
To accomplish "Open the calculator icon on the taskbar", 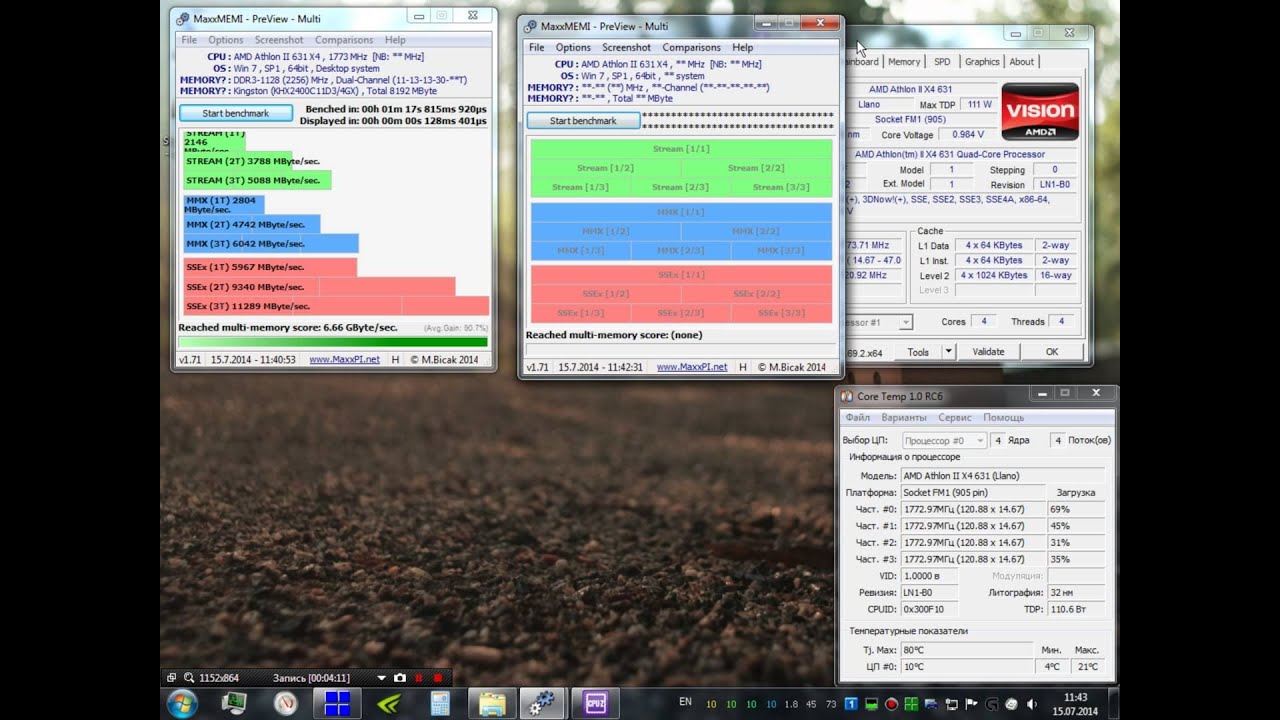I will pyautogui.click(x=440, y=703).
